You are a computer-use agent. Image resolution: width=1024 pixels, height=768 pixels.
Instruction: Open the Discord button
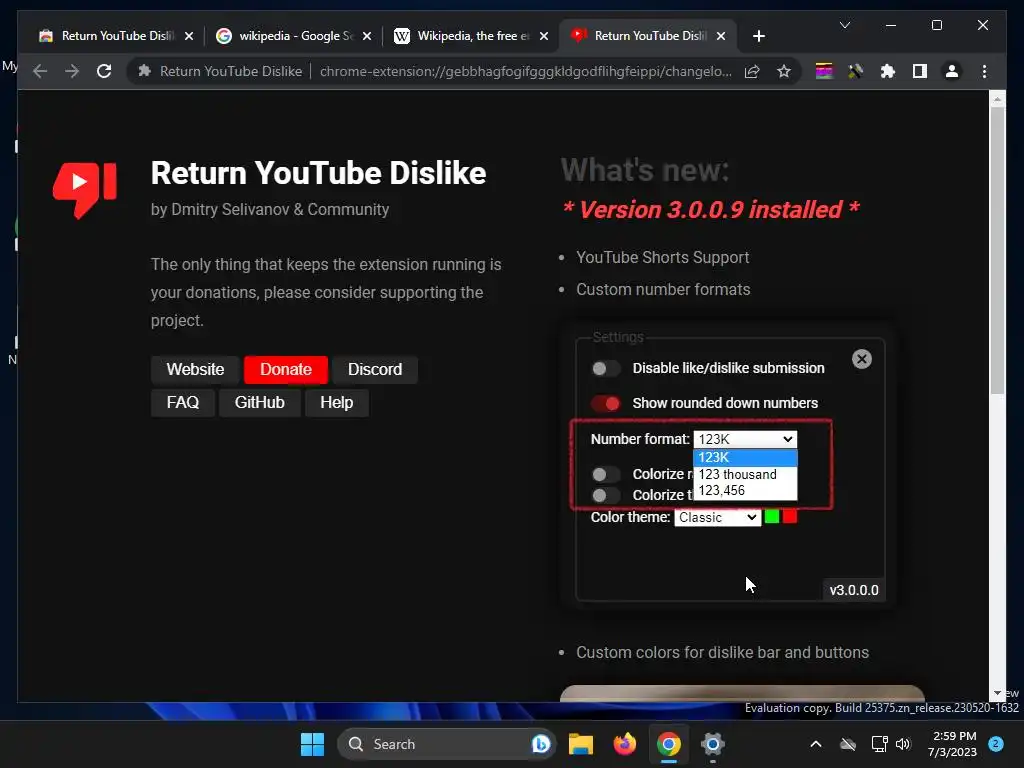(x=375, y=370)
